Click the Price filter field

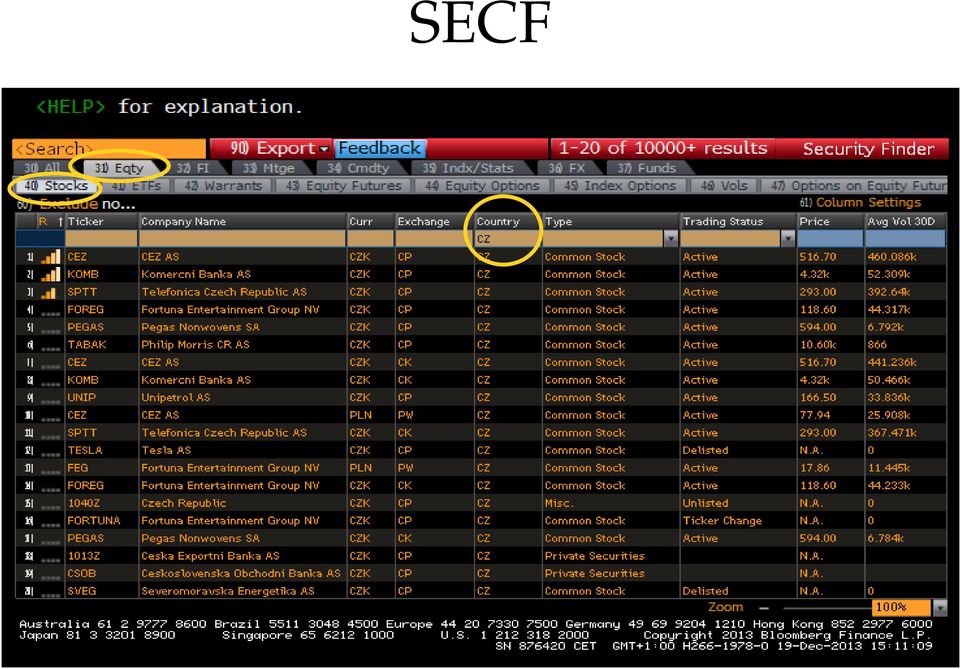tap(830, 239)
